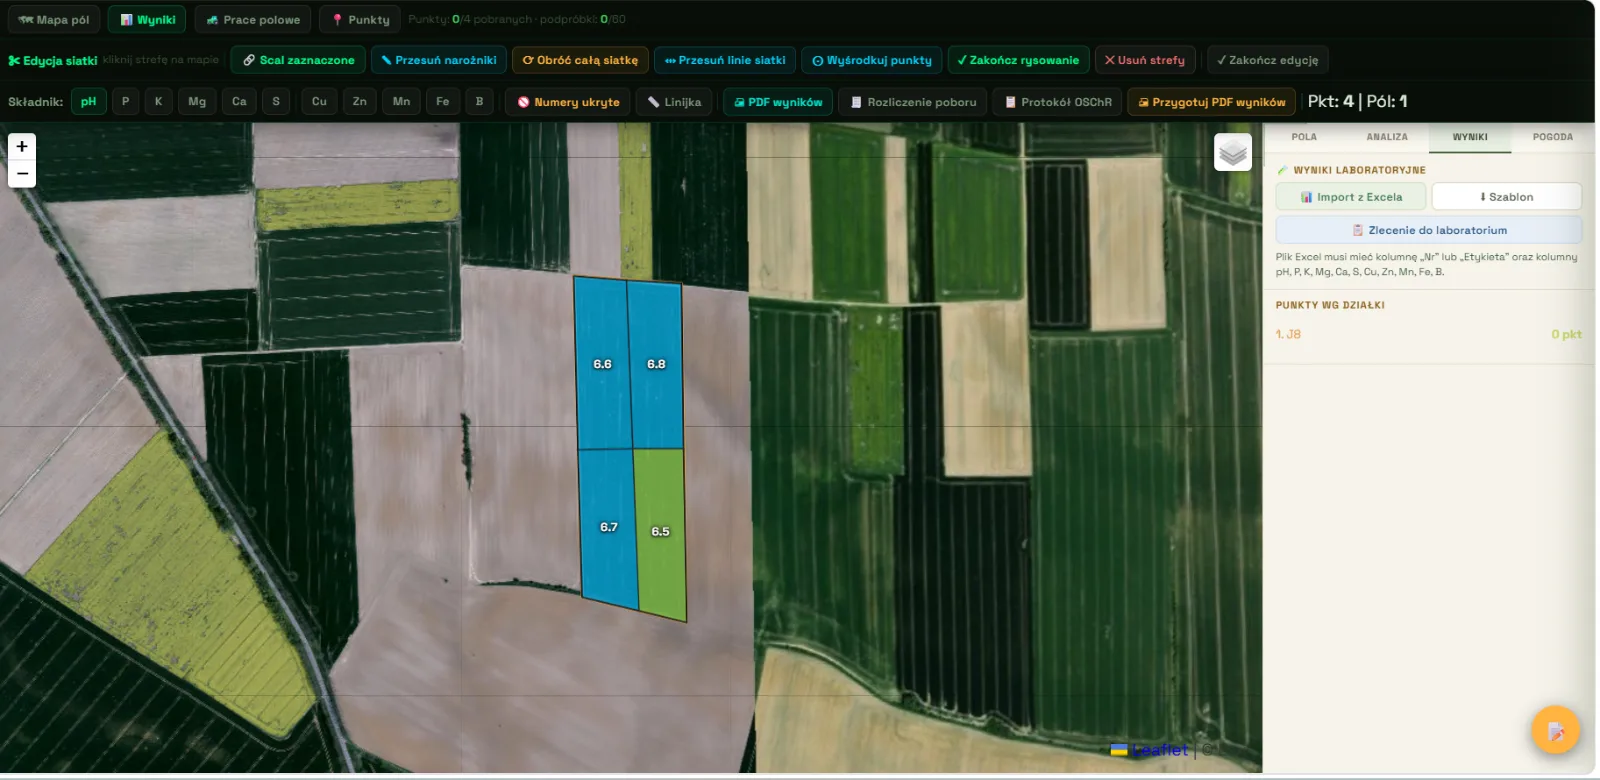Select the pH component
The width and height of the screenshot is (1600, 780).
(x=89, y=102)
